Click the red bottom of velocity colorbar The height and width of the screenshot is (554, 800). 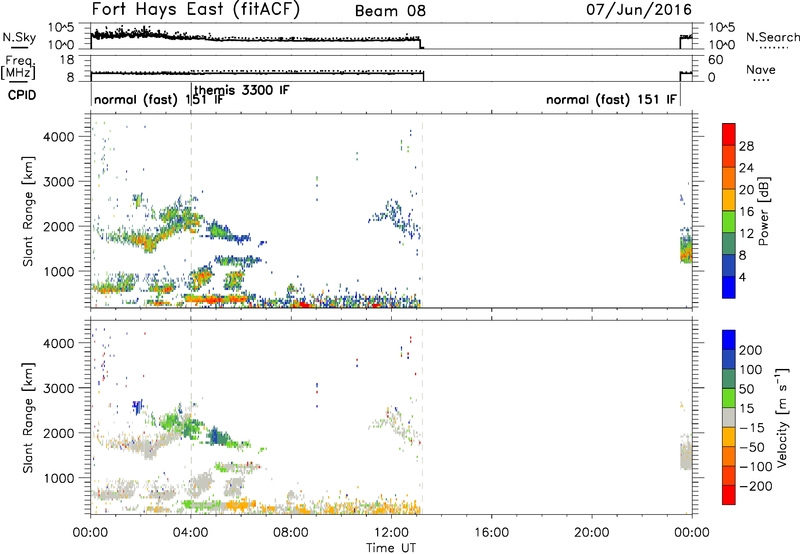729,495
